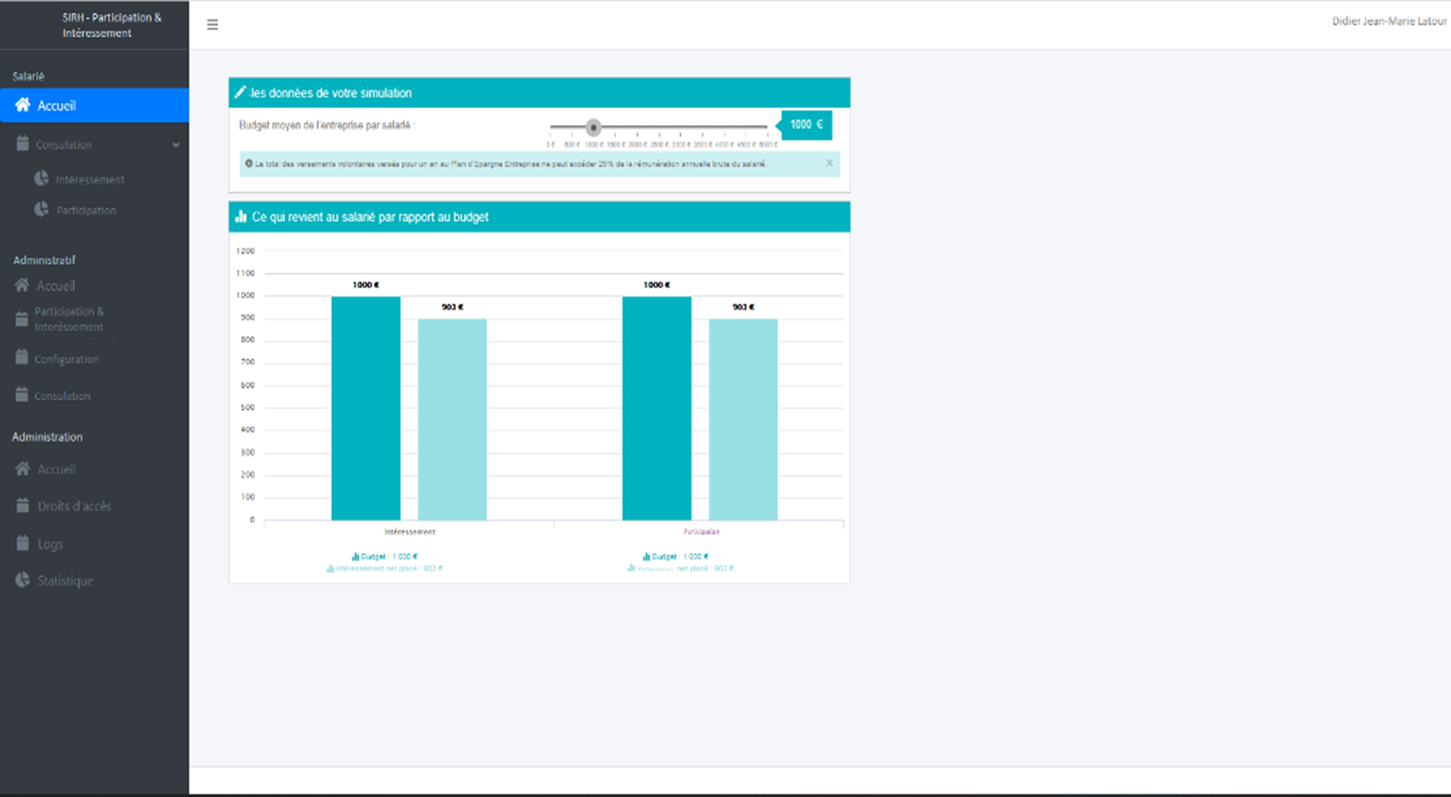This screenshot has width=1451, height=797.
Task: Click the home icon beside Salarié Accueil
Action: (22, 105)
